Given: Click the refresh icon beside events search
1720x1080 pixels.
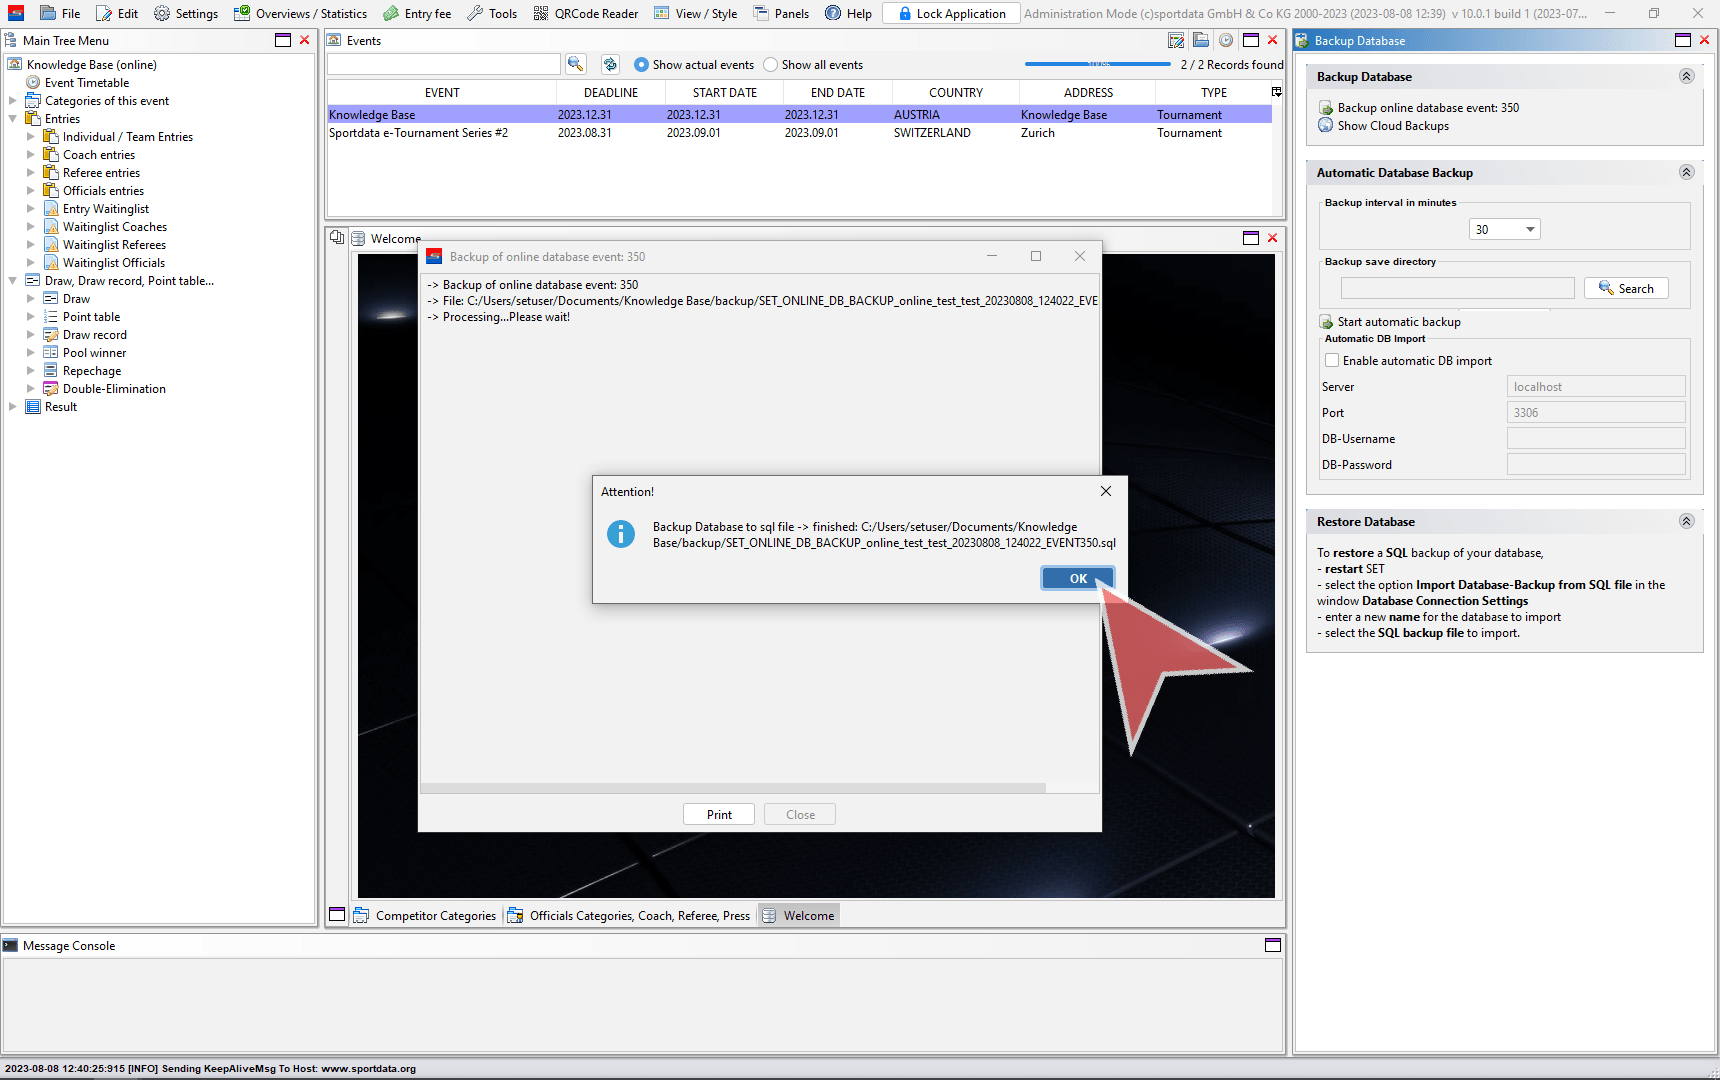Looking at the screenshot, I should coord(610,64).
